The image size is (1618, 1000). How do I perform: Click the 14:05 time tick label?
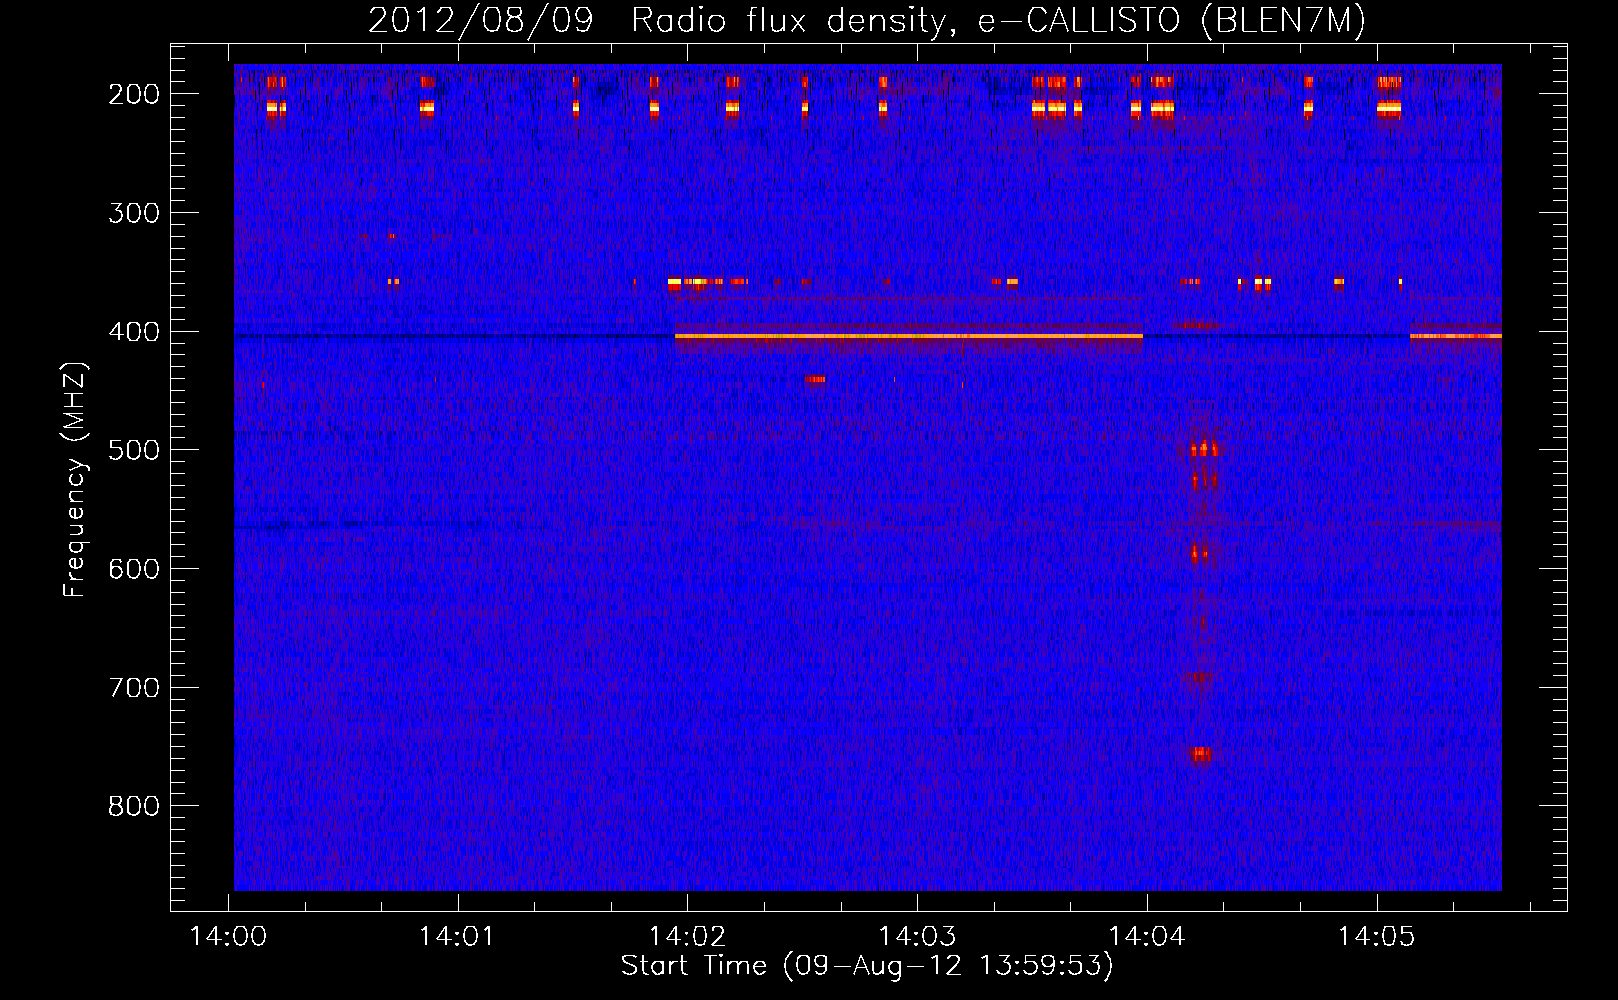(1377, 936)
